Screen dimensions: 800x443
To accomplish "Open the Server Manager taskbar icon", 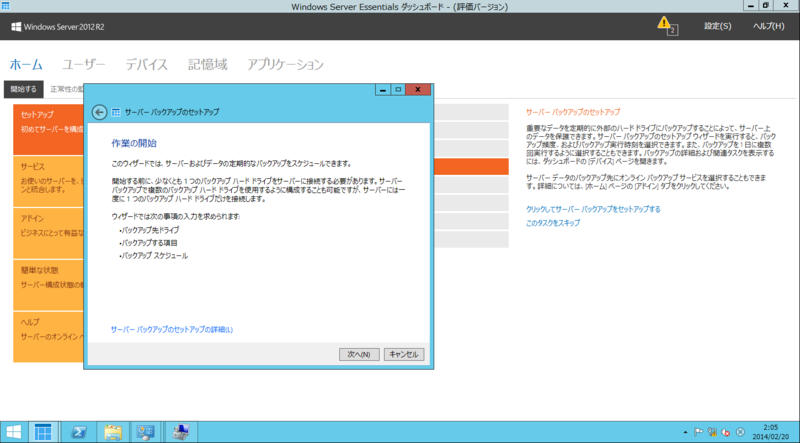I will (x=145, y=432).
